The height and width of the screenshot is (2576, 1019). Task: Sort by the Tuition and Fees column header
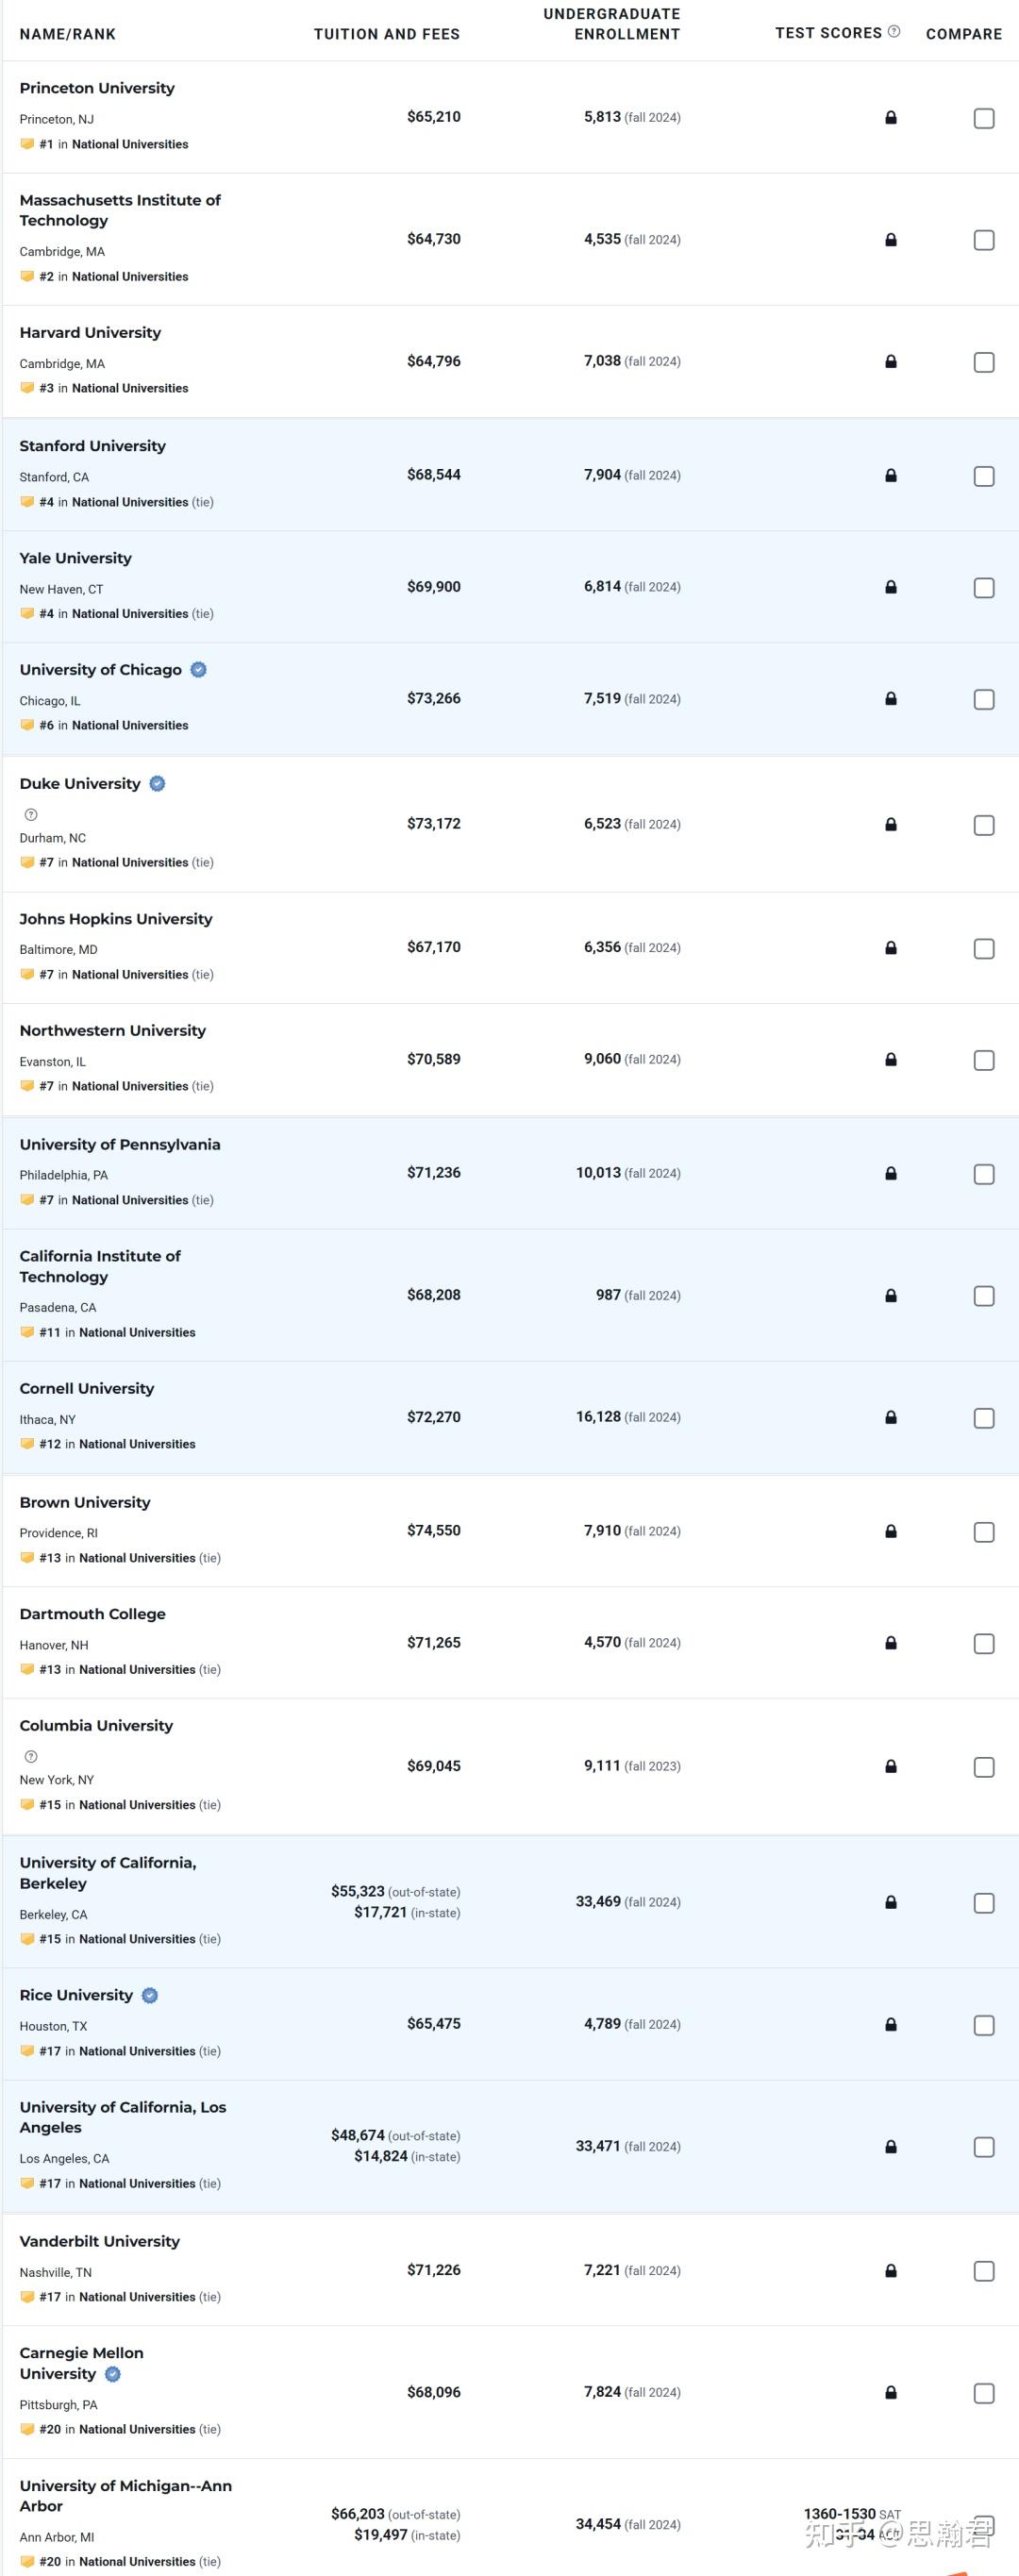point(387,34)
